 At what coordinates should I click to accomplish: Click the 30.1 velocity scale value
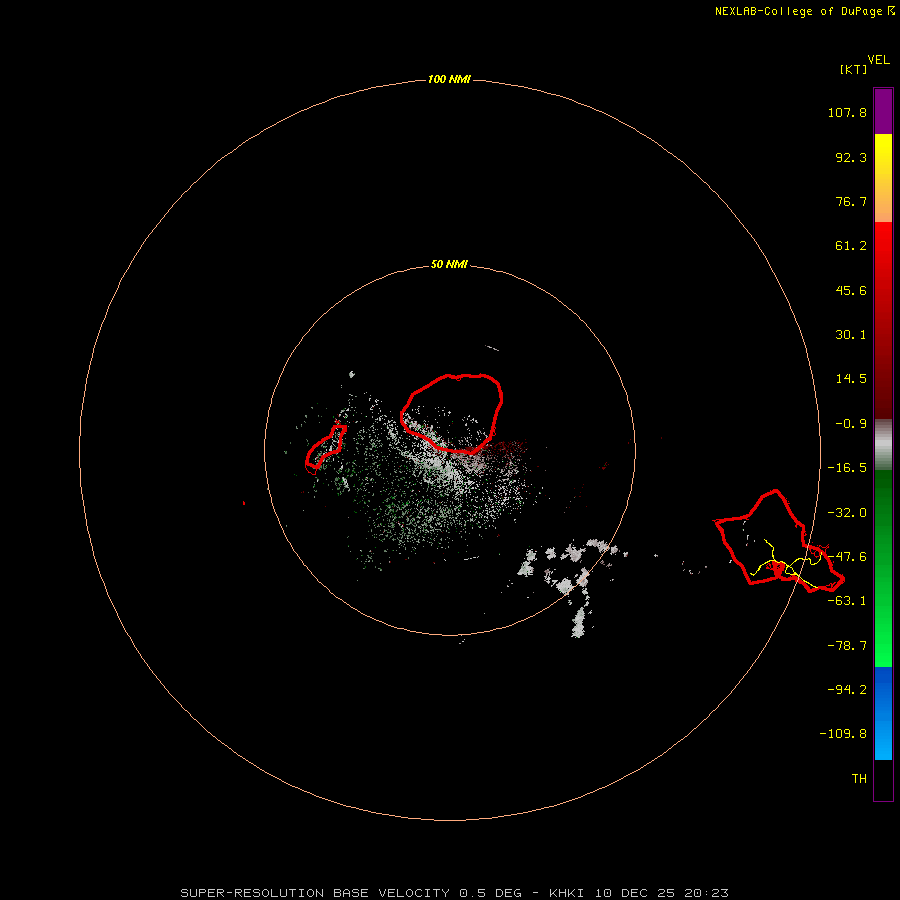click(851, 335)
